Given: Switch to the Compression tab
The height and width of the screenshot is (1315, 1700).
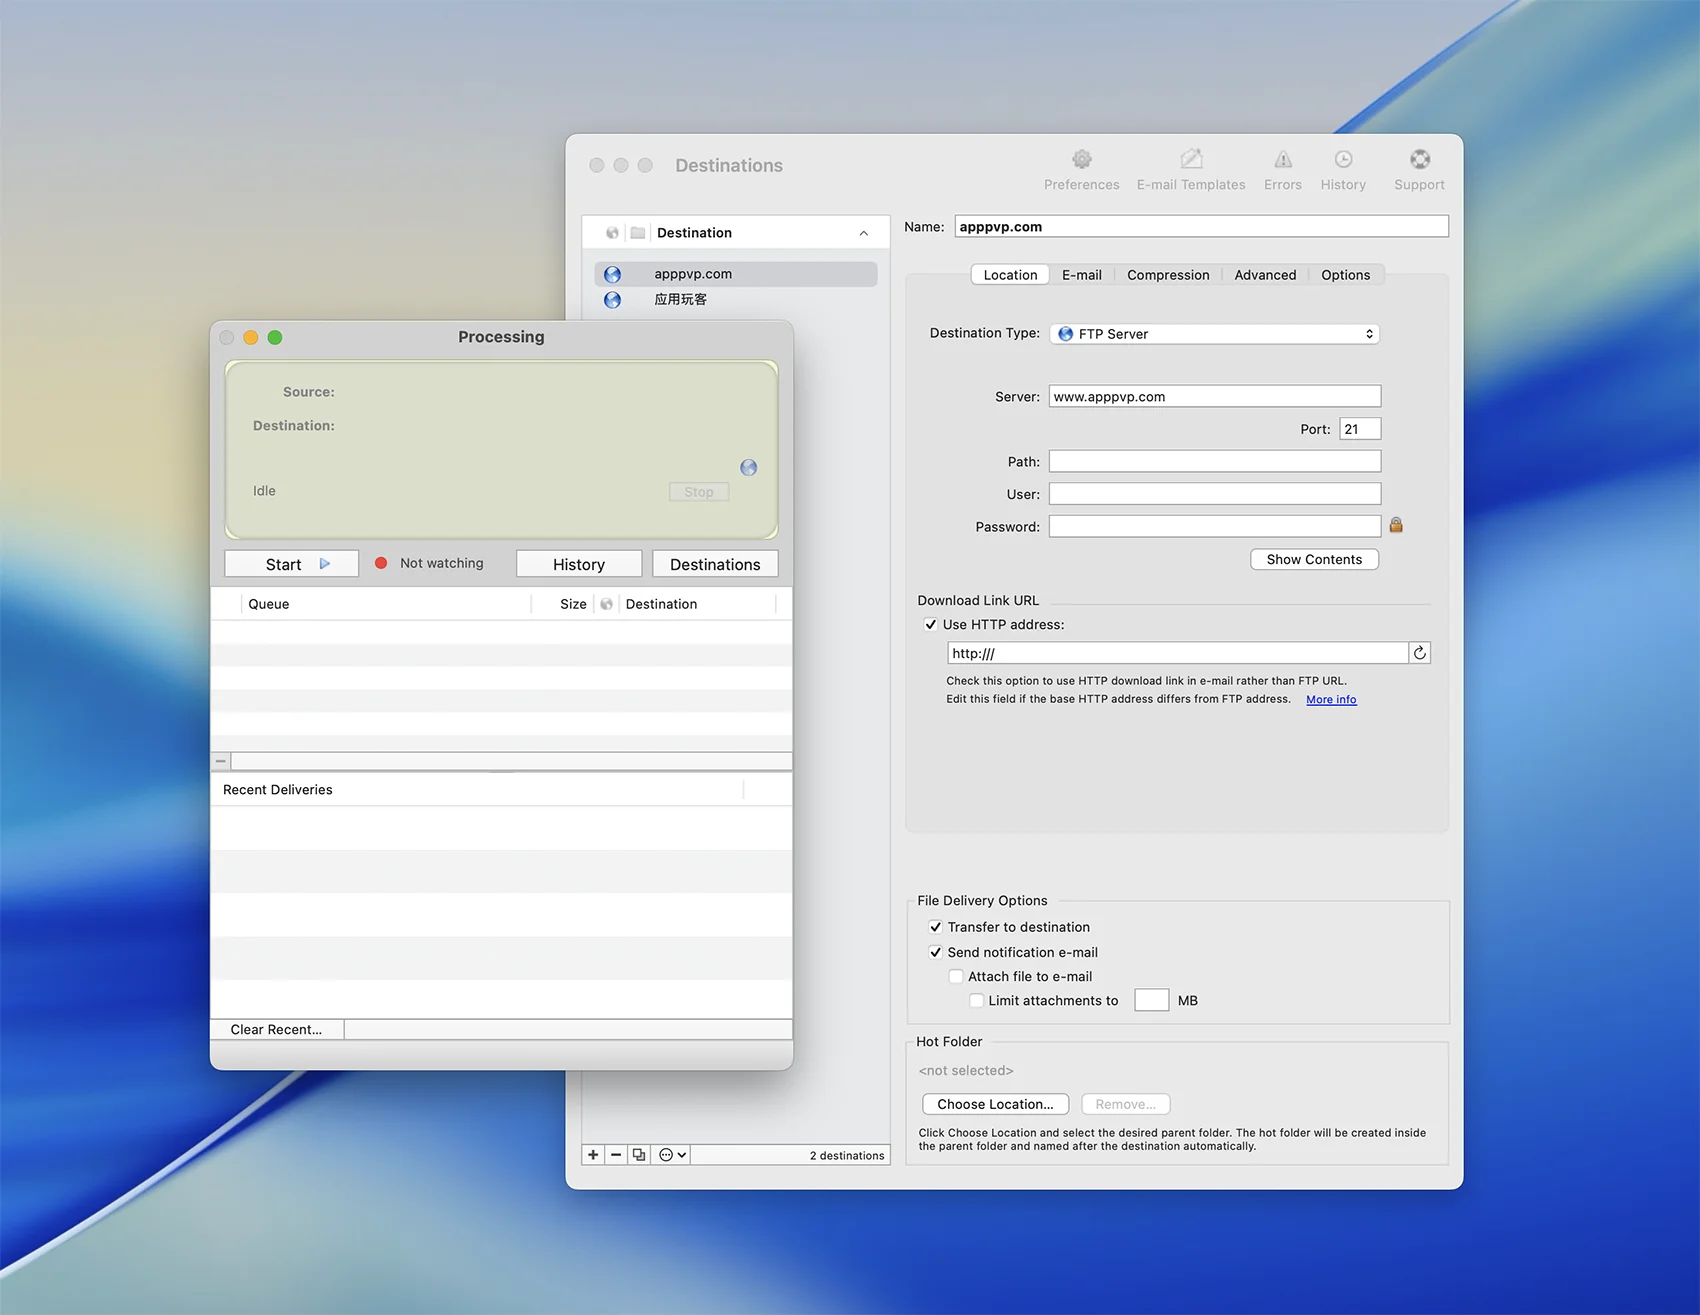Looking at the screenshot, I should (x=1167, y=275).
